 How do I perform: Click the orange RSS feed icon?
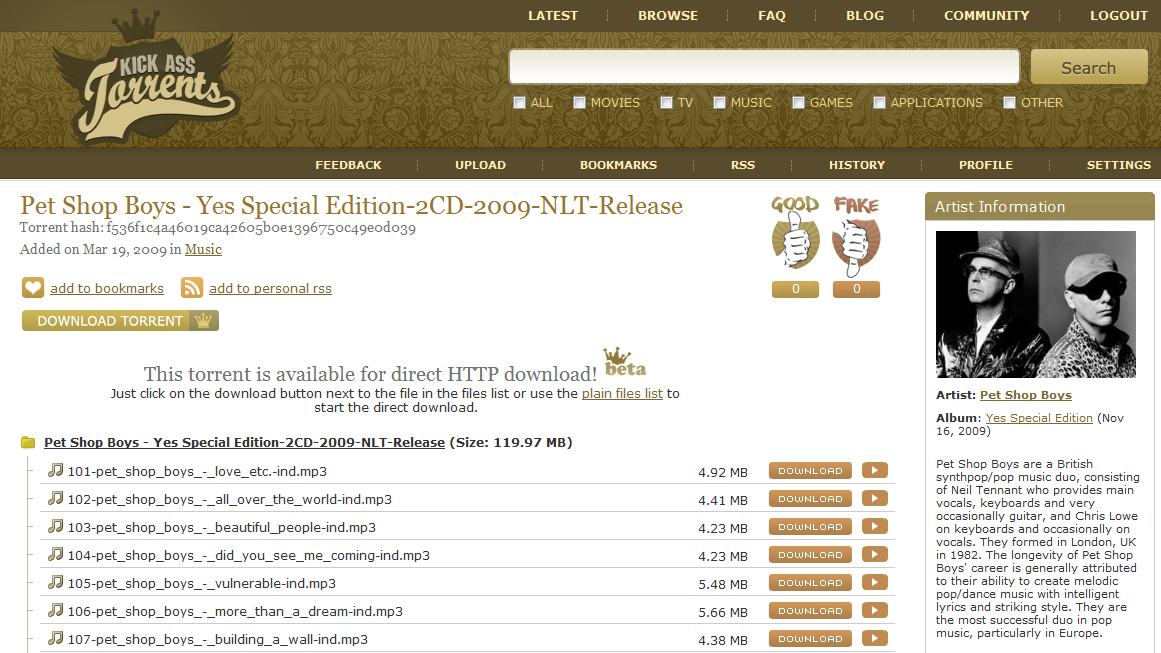pyautogui.click(x=192, y=287)
